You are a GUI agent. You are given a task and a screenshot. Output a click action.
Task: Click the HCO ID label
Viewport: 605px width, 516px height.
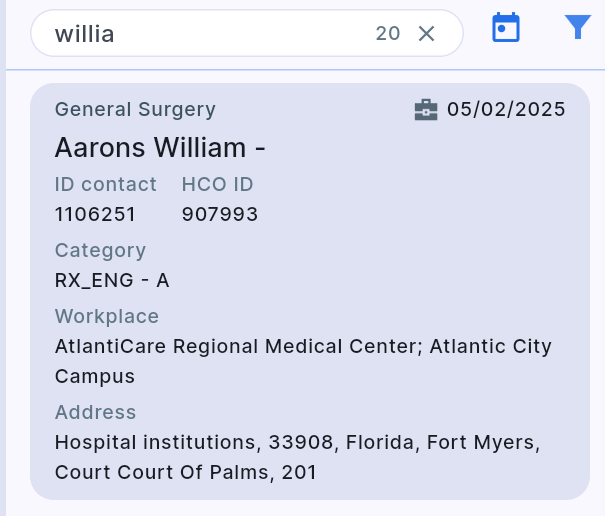(217, 184)
